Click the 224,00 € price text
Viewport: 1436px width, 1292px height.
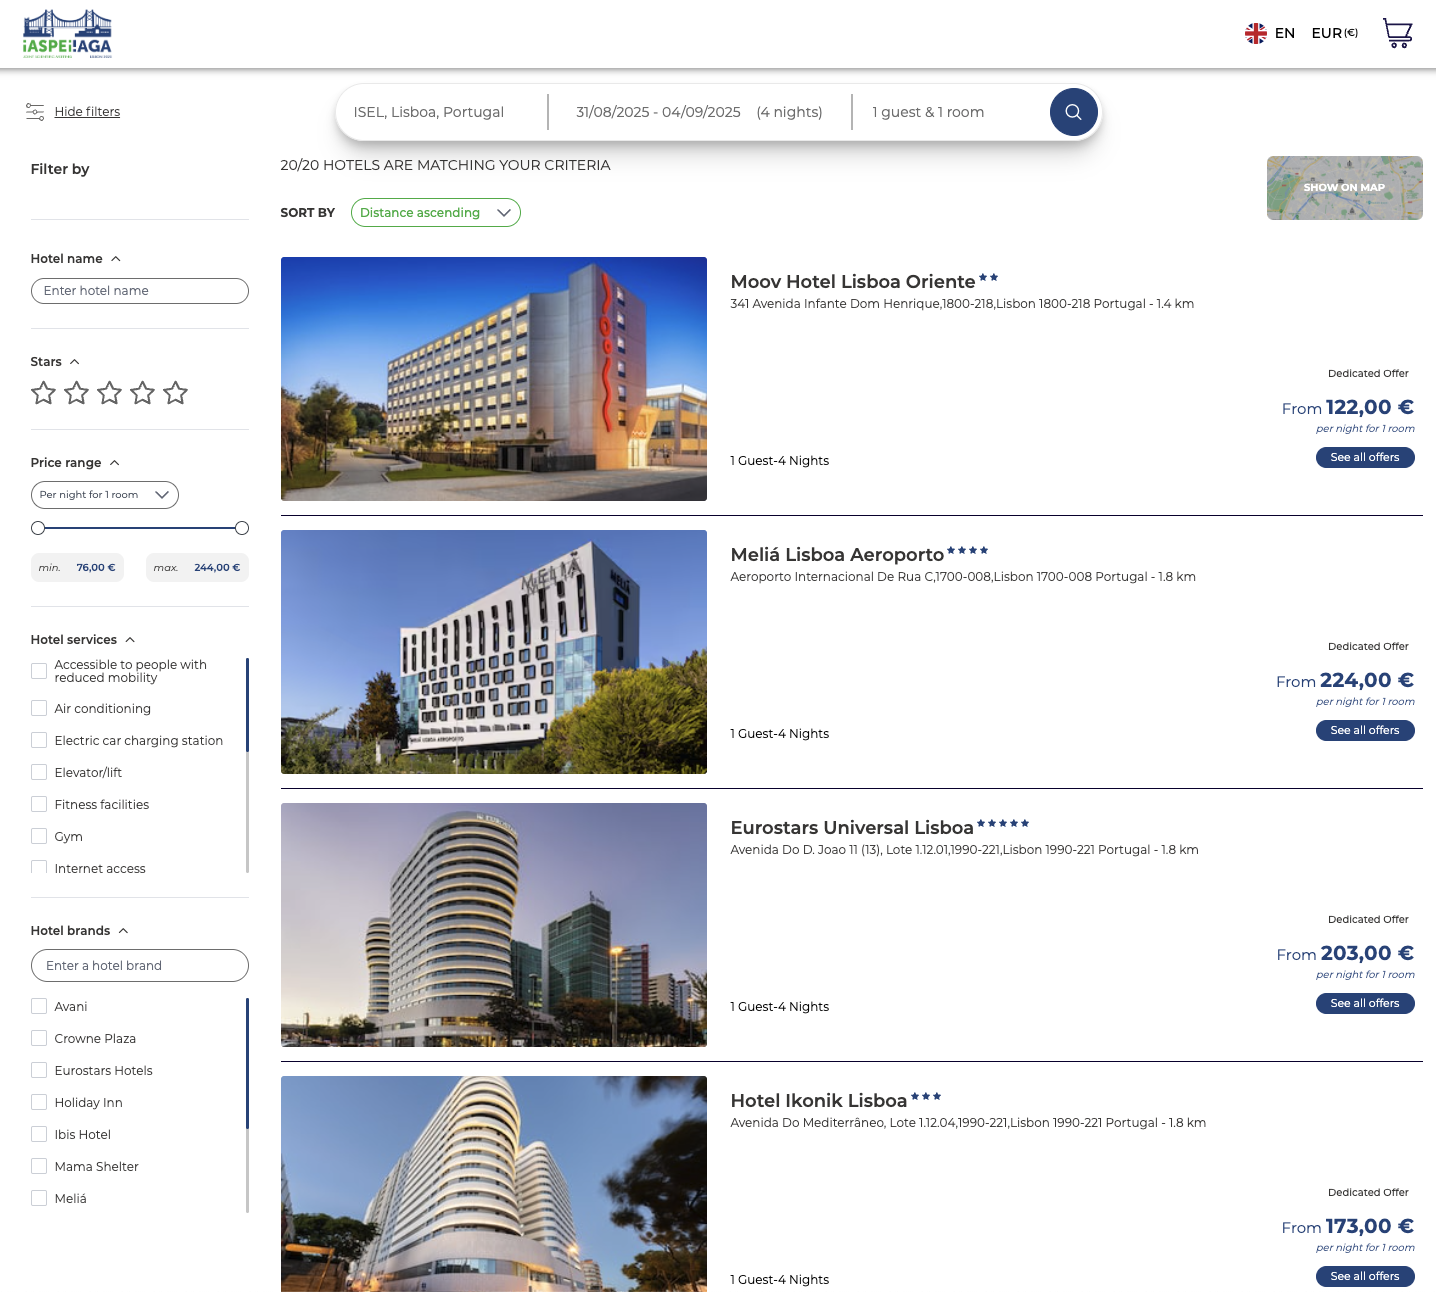click(x=1366, y=680)
